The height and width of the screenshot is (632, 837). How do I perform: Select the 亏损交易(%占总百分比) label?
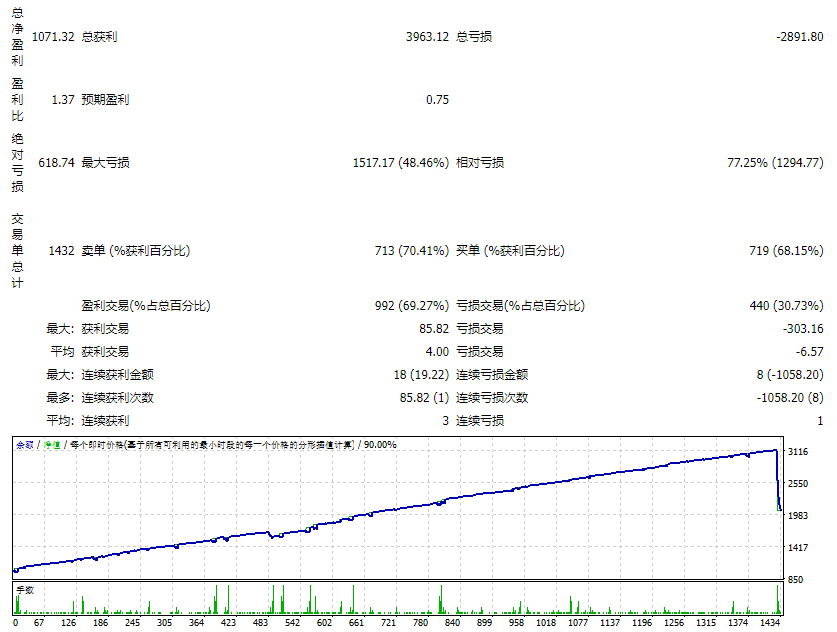(x=520, y=306)
